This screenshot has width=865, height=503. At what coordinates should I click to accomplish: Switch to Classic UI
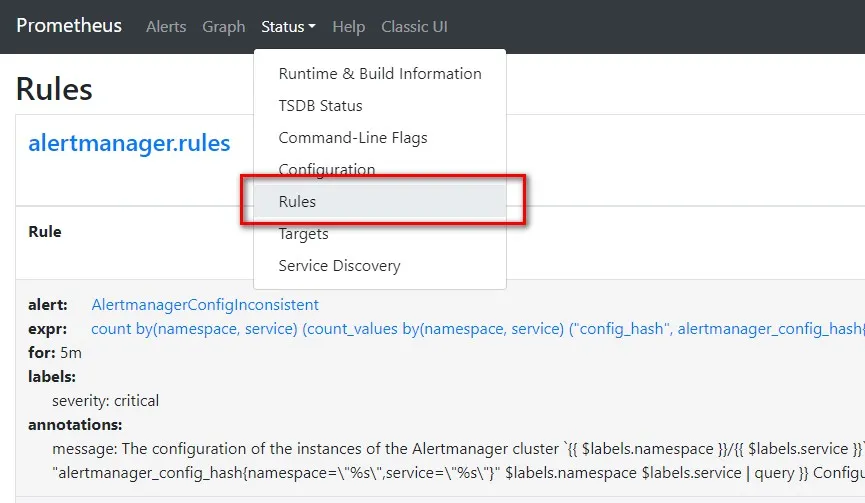tap(414, 26)
